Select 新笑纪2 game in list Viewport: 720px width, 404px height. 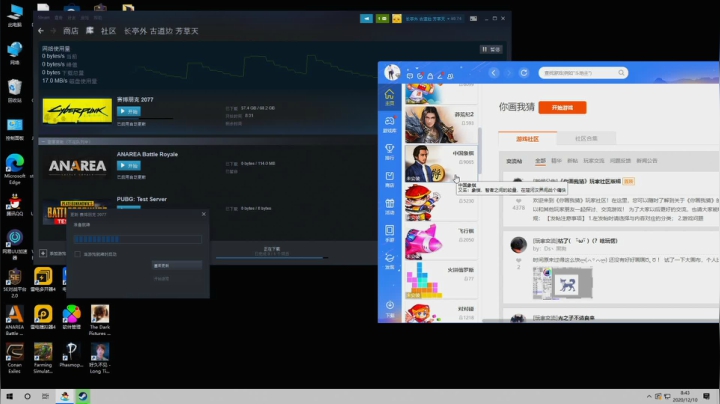point(441,124)
